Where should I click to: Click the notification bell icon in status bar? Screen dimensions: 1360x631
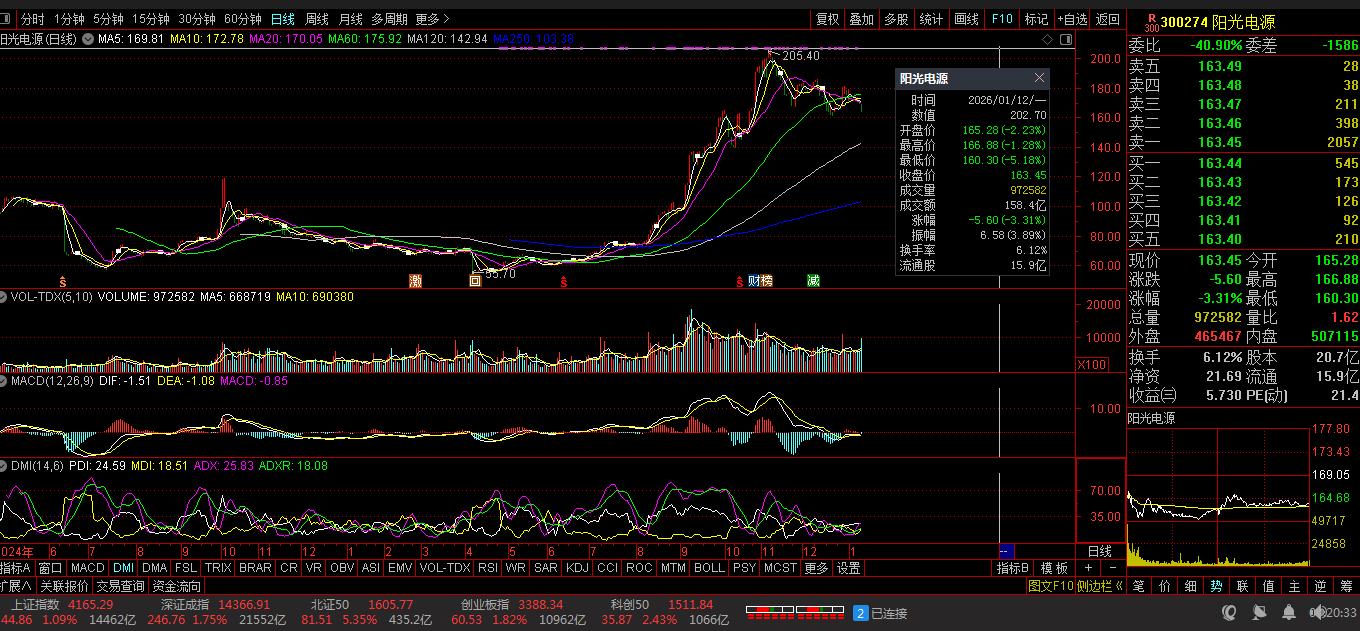tap(1287, 612)
